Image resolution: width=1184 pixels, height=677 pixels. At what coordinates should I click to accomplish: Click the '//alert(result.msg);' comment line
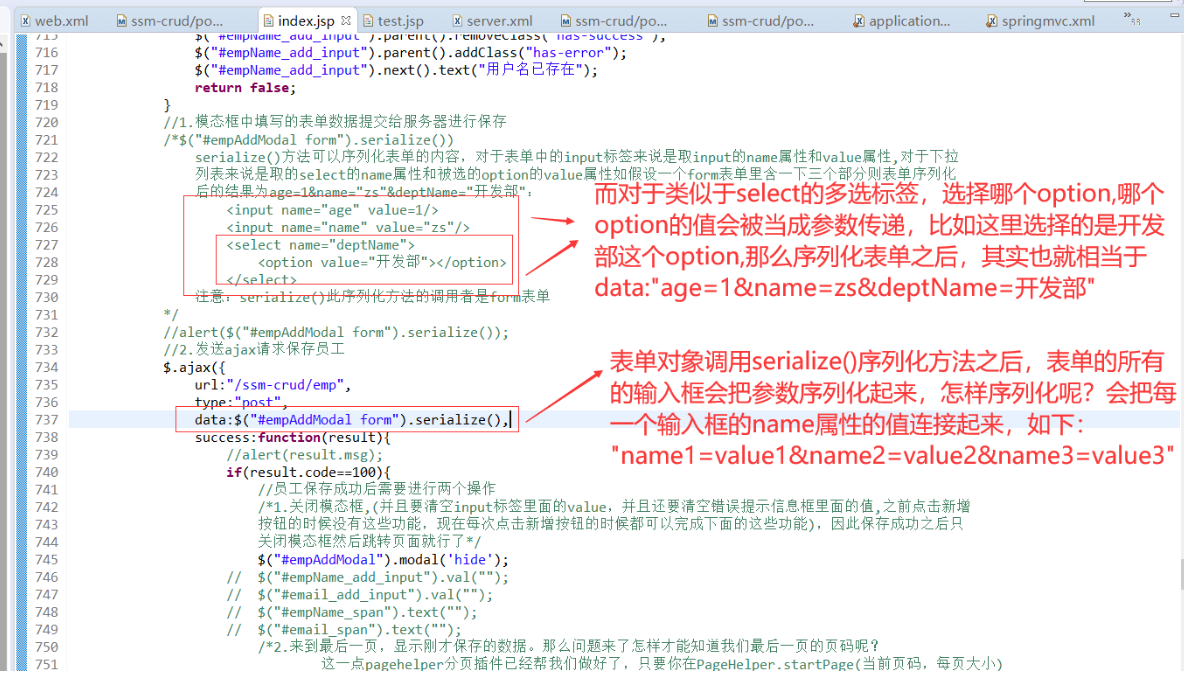[304, 455]
